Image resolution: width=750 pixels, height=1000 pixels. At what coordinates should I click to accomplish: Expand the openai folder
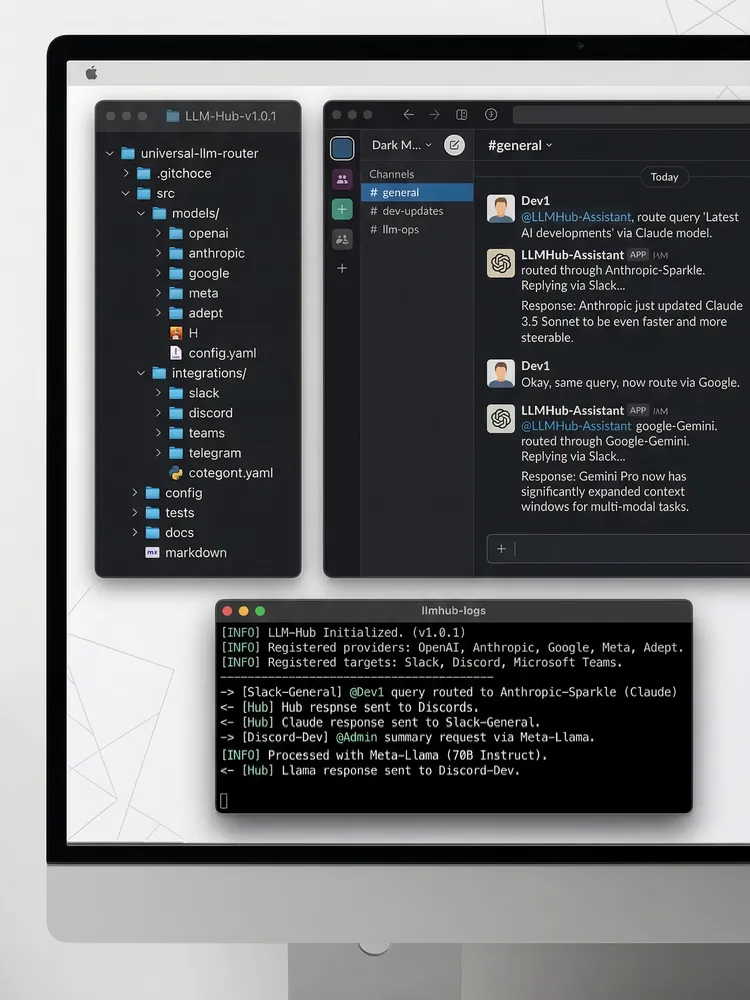pyautogui.click(x=158, y=233)
